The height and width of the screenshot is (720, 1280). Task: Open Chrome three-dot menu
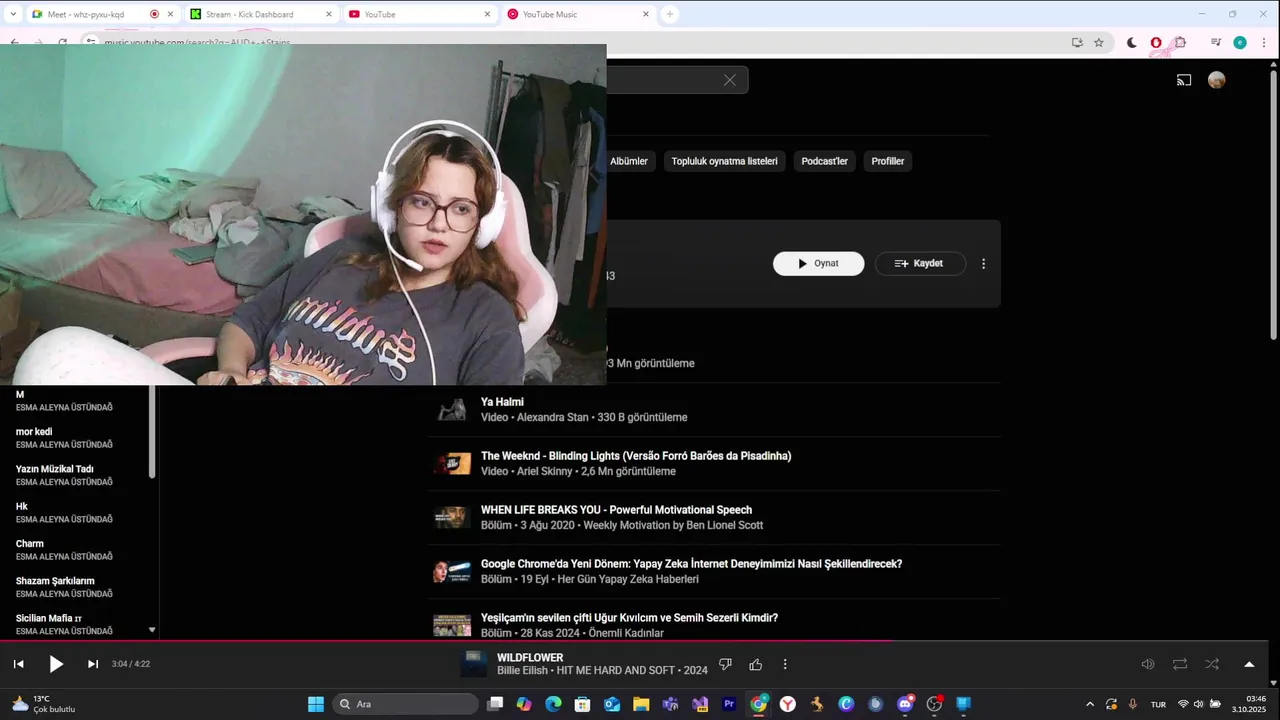coord(1265,43)
